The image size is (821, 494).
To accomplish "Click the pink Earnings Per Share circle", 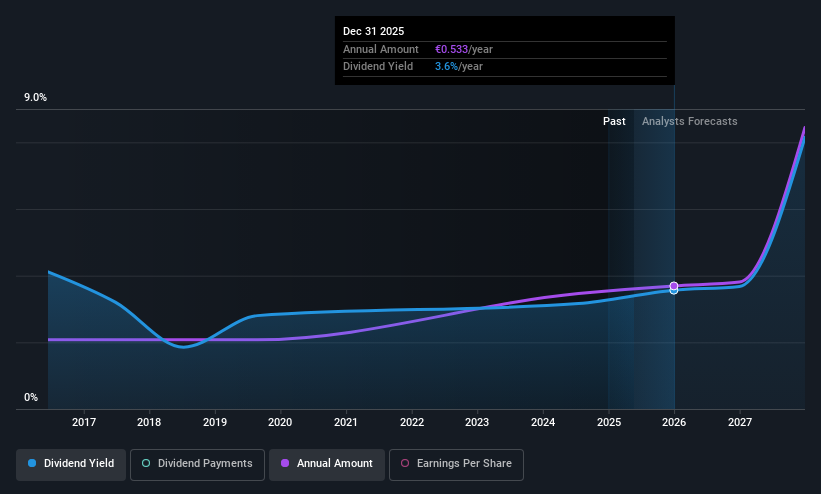I will point(405,463).
